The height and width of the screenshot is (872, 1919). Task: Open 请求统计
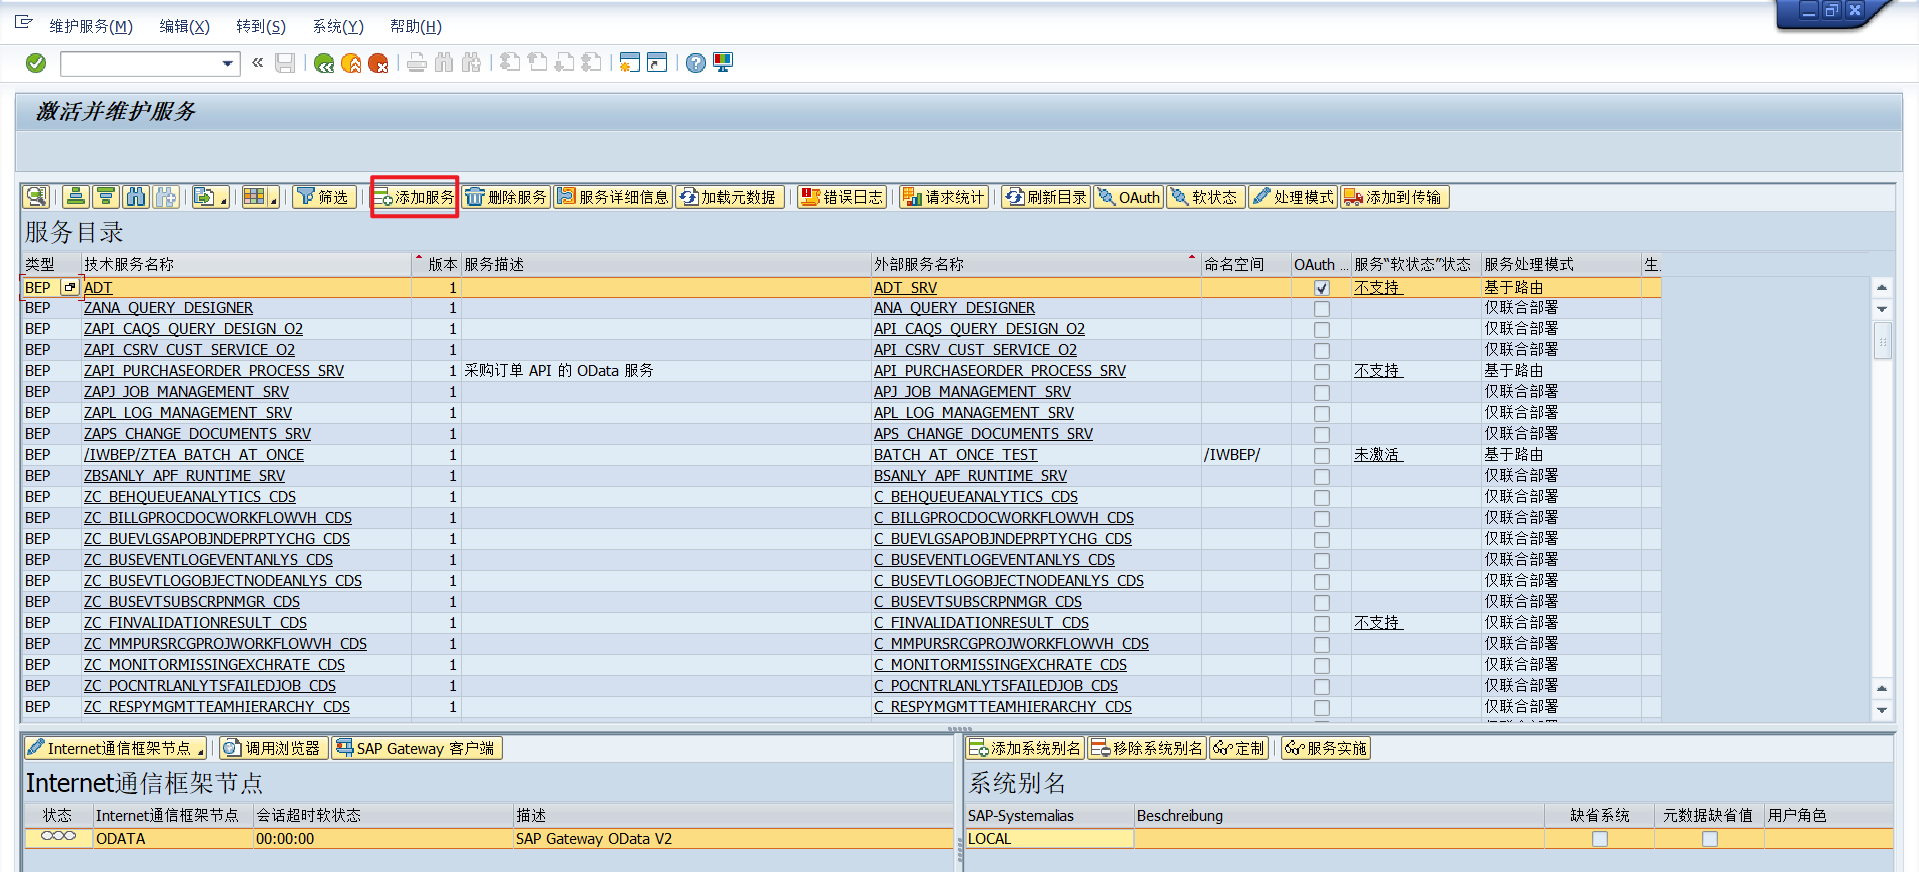(944, 197)
